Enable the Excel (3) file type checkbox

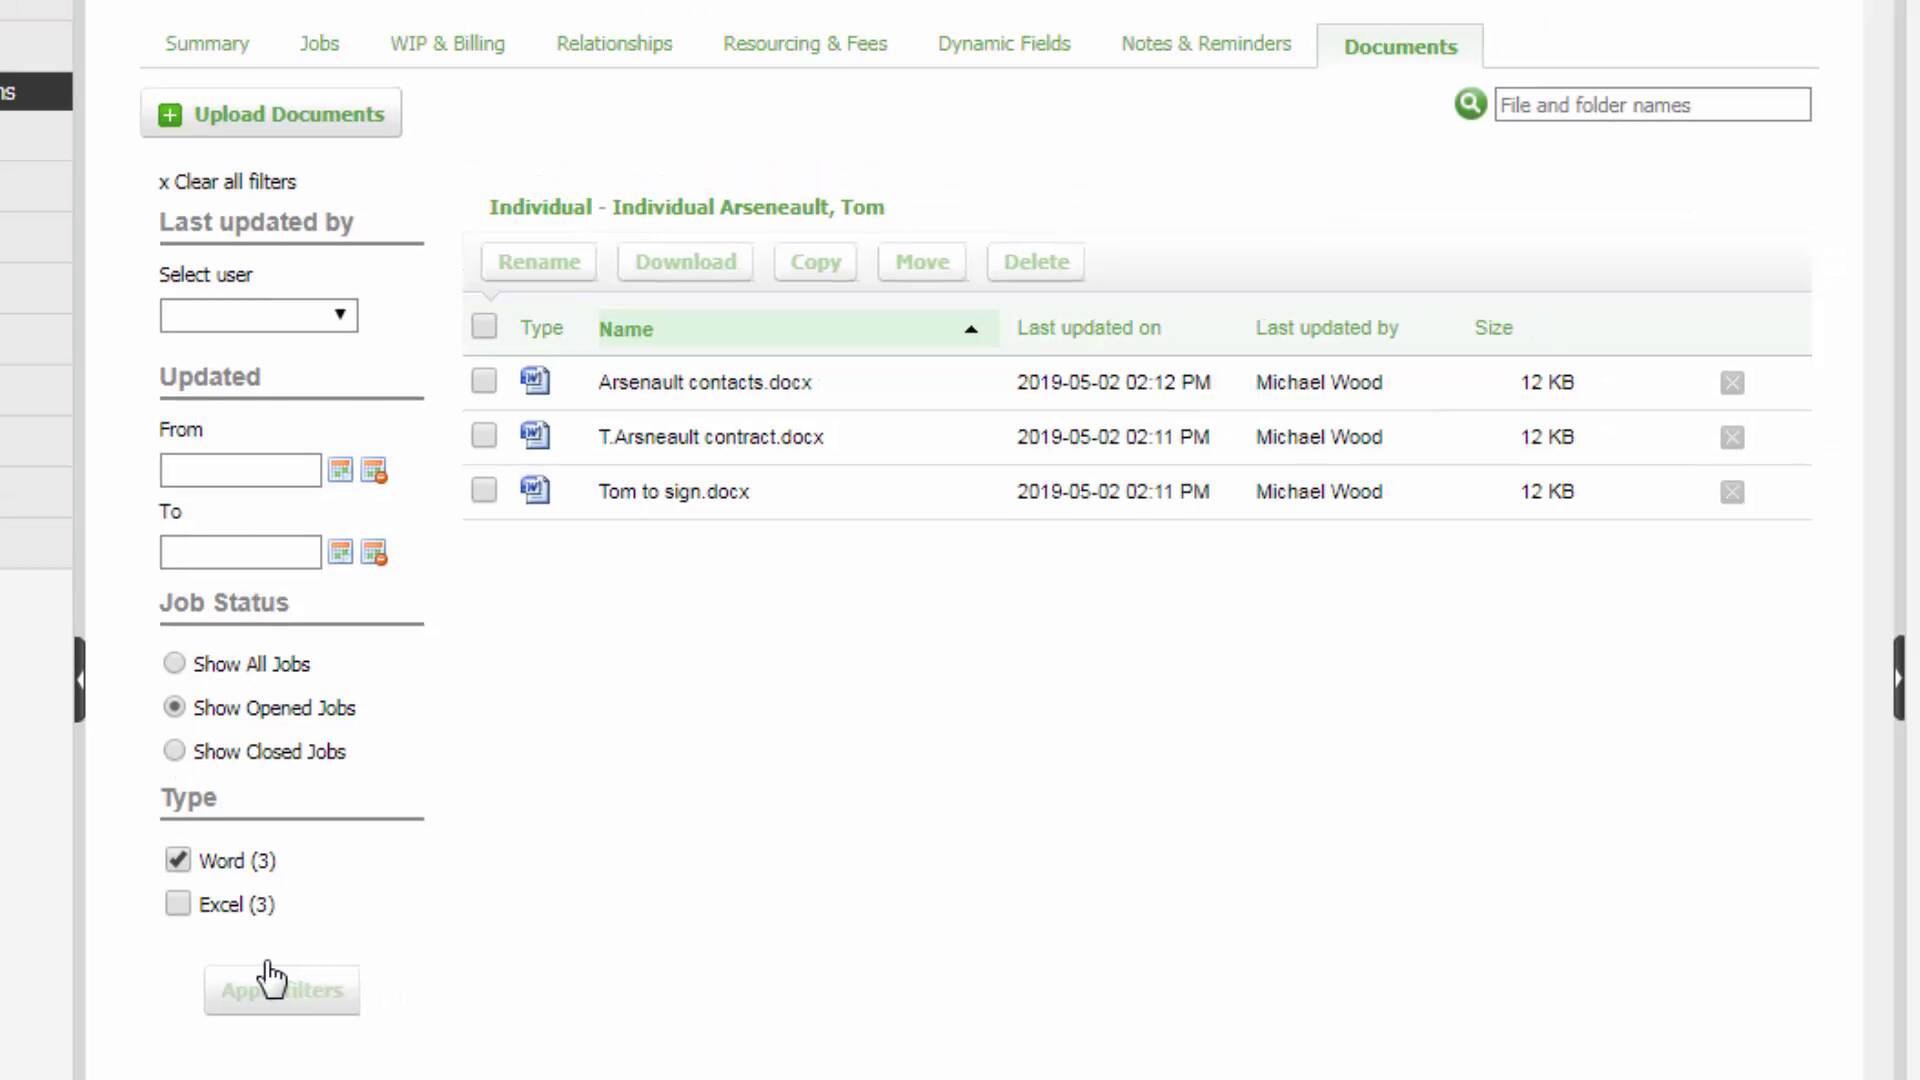177,903
